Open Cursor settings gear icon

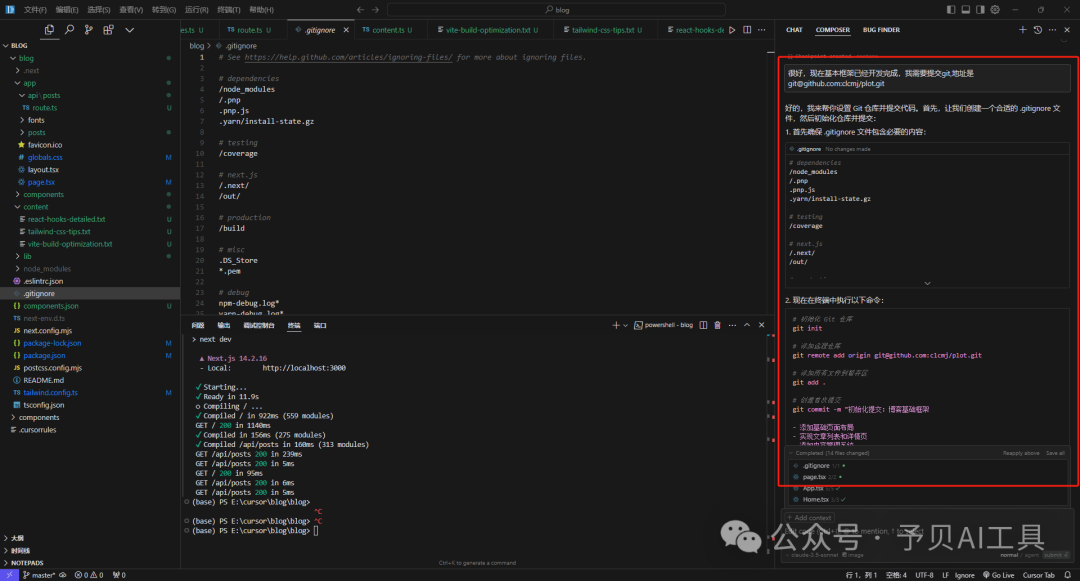click(x=995, y=10)
